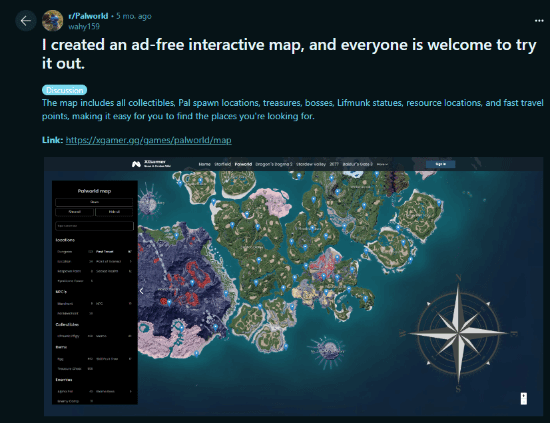Toggle the Lifmunk Effigy collectibles filter
Image resolution: width=550 pixels, height=423 pixels.
click(x=74, y=336)
